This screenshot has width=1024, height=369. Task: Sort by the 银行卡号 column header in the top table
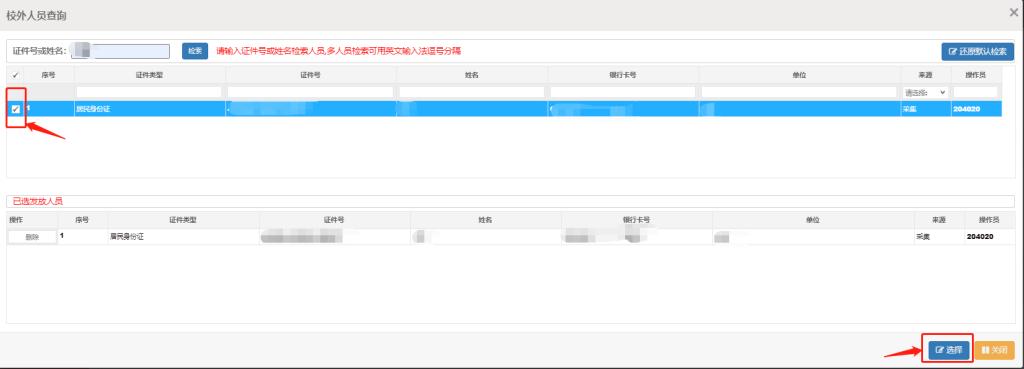[622, 75]
